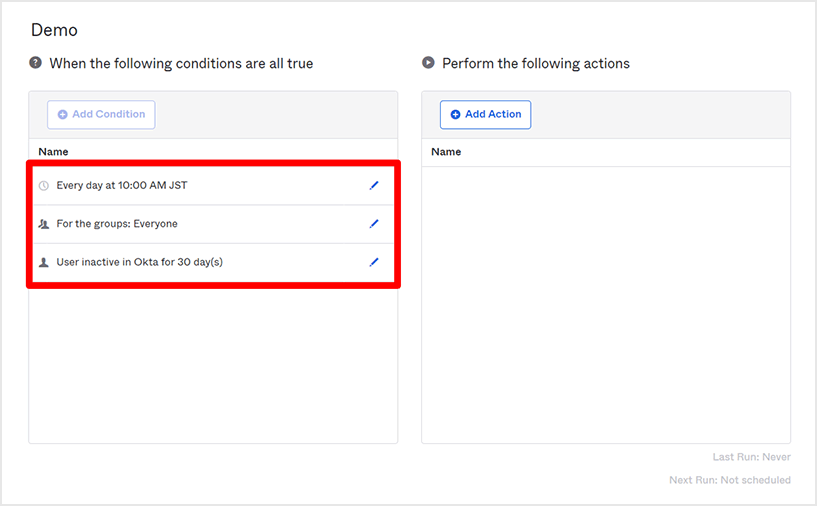817x506 pixels.
Task: Click the clock icon beside schedule condition
Action: (x=43, y=186)
